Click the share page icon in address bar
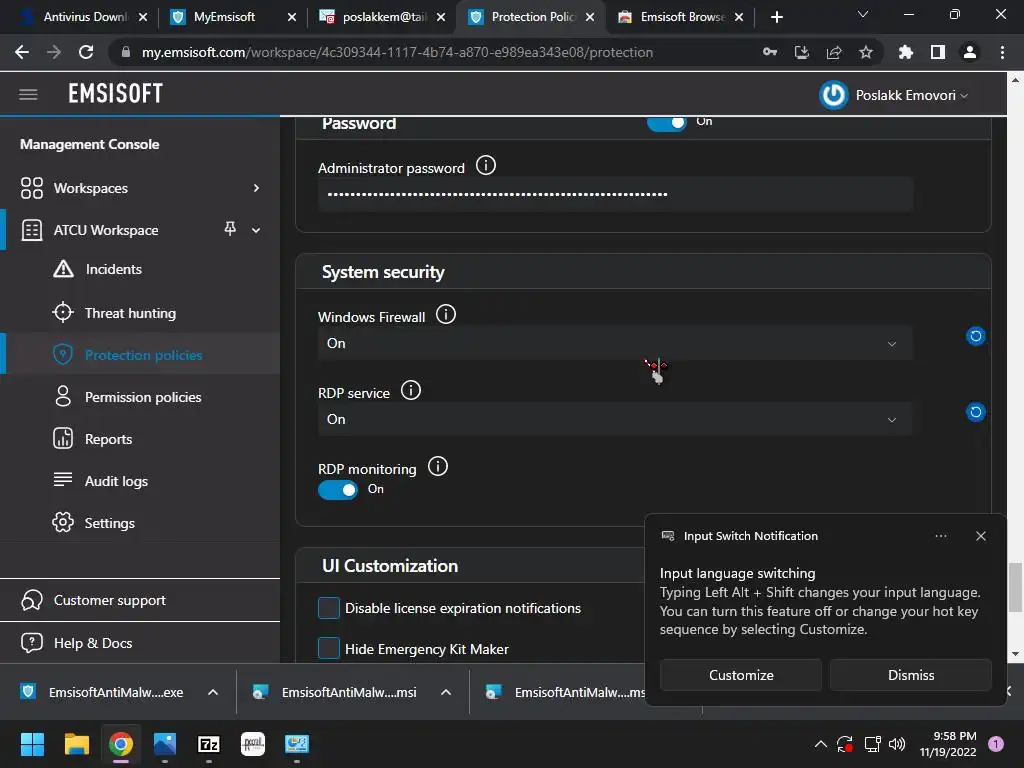Screen dimensions: 1024x768 [x=834, y=52]
